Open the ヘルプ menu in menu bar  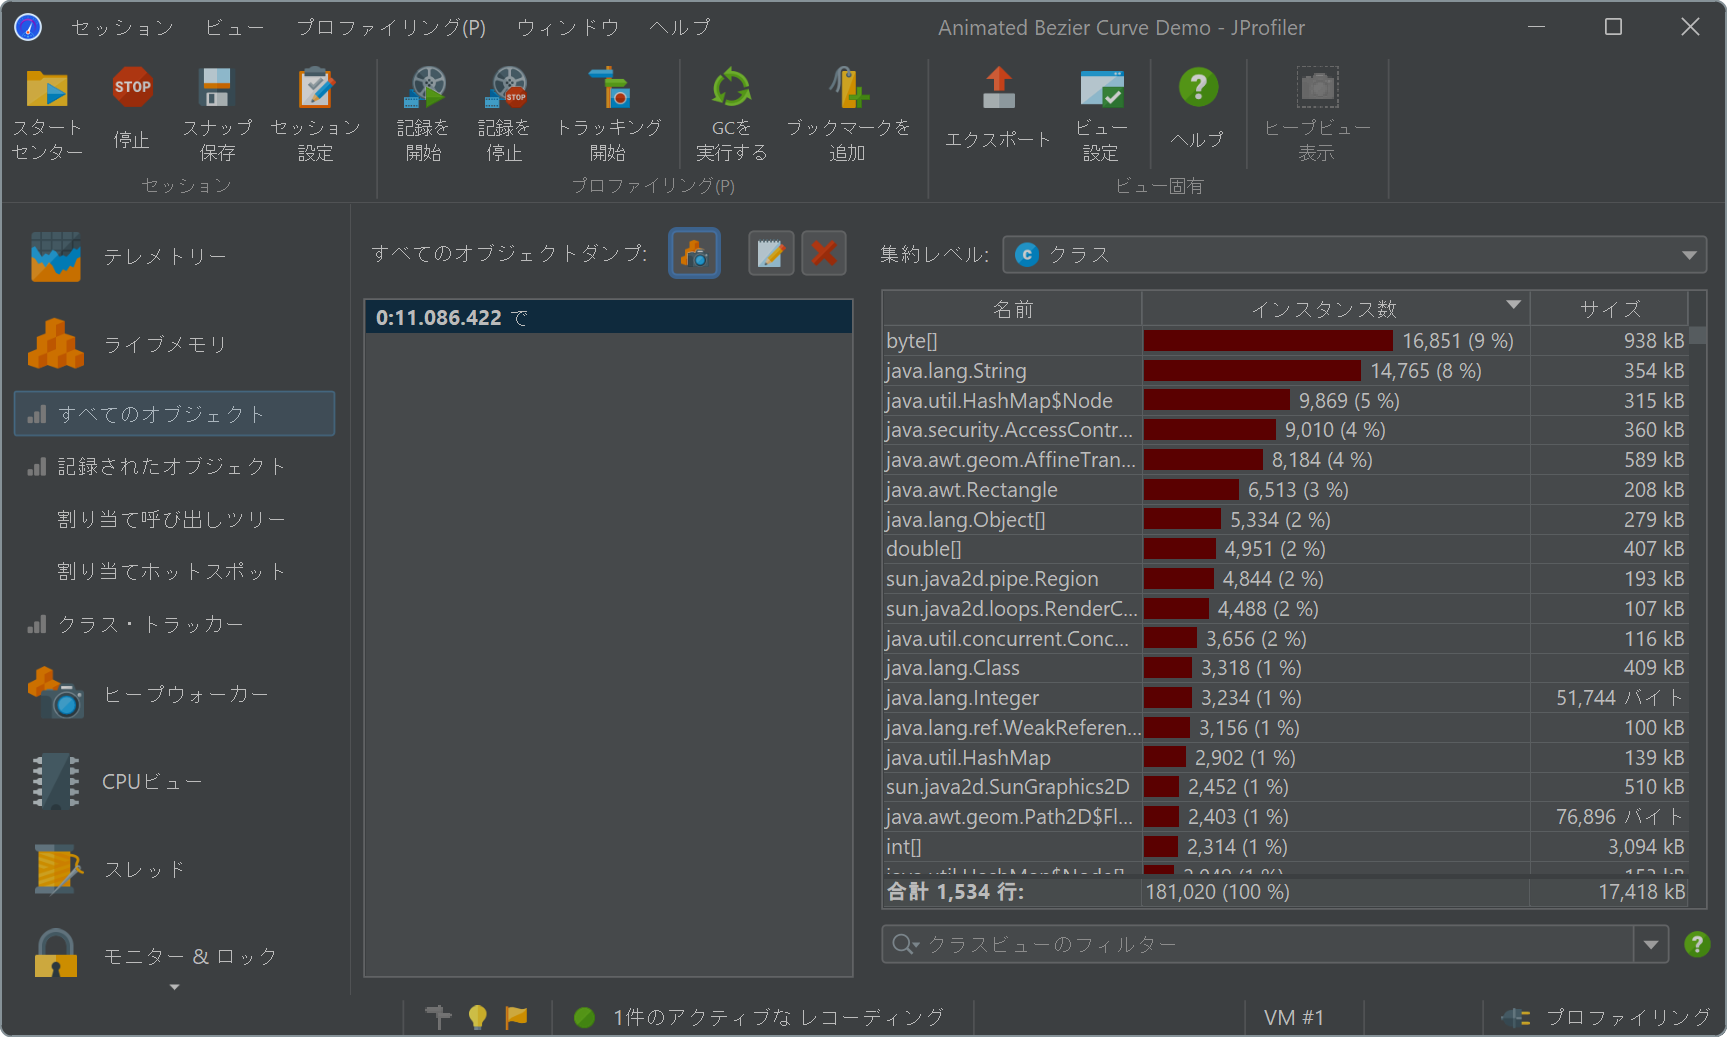pos(680,27)
